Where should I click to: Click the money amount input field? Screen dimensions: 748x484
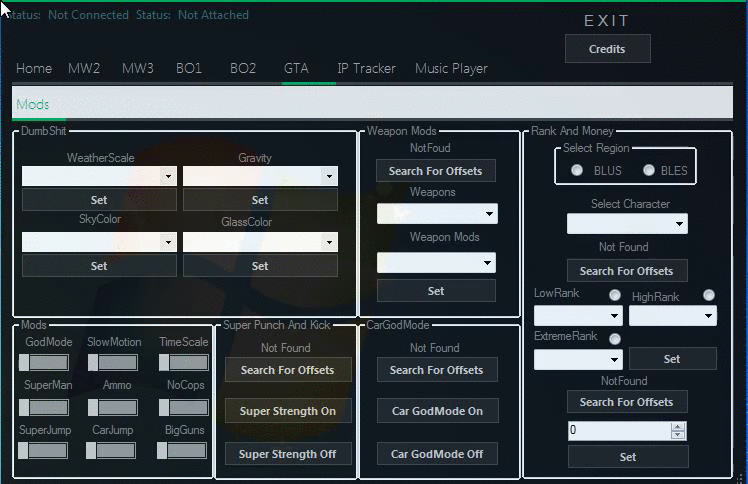tap(618, 431)
